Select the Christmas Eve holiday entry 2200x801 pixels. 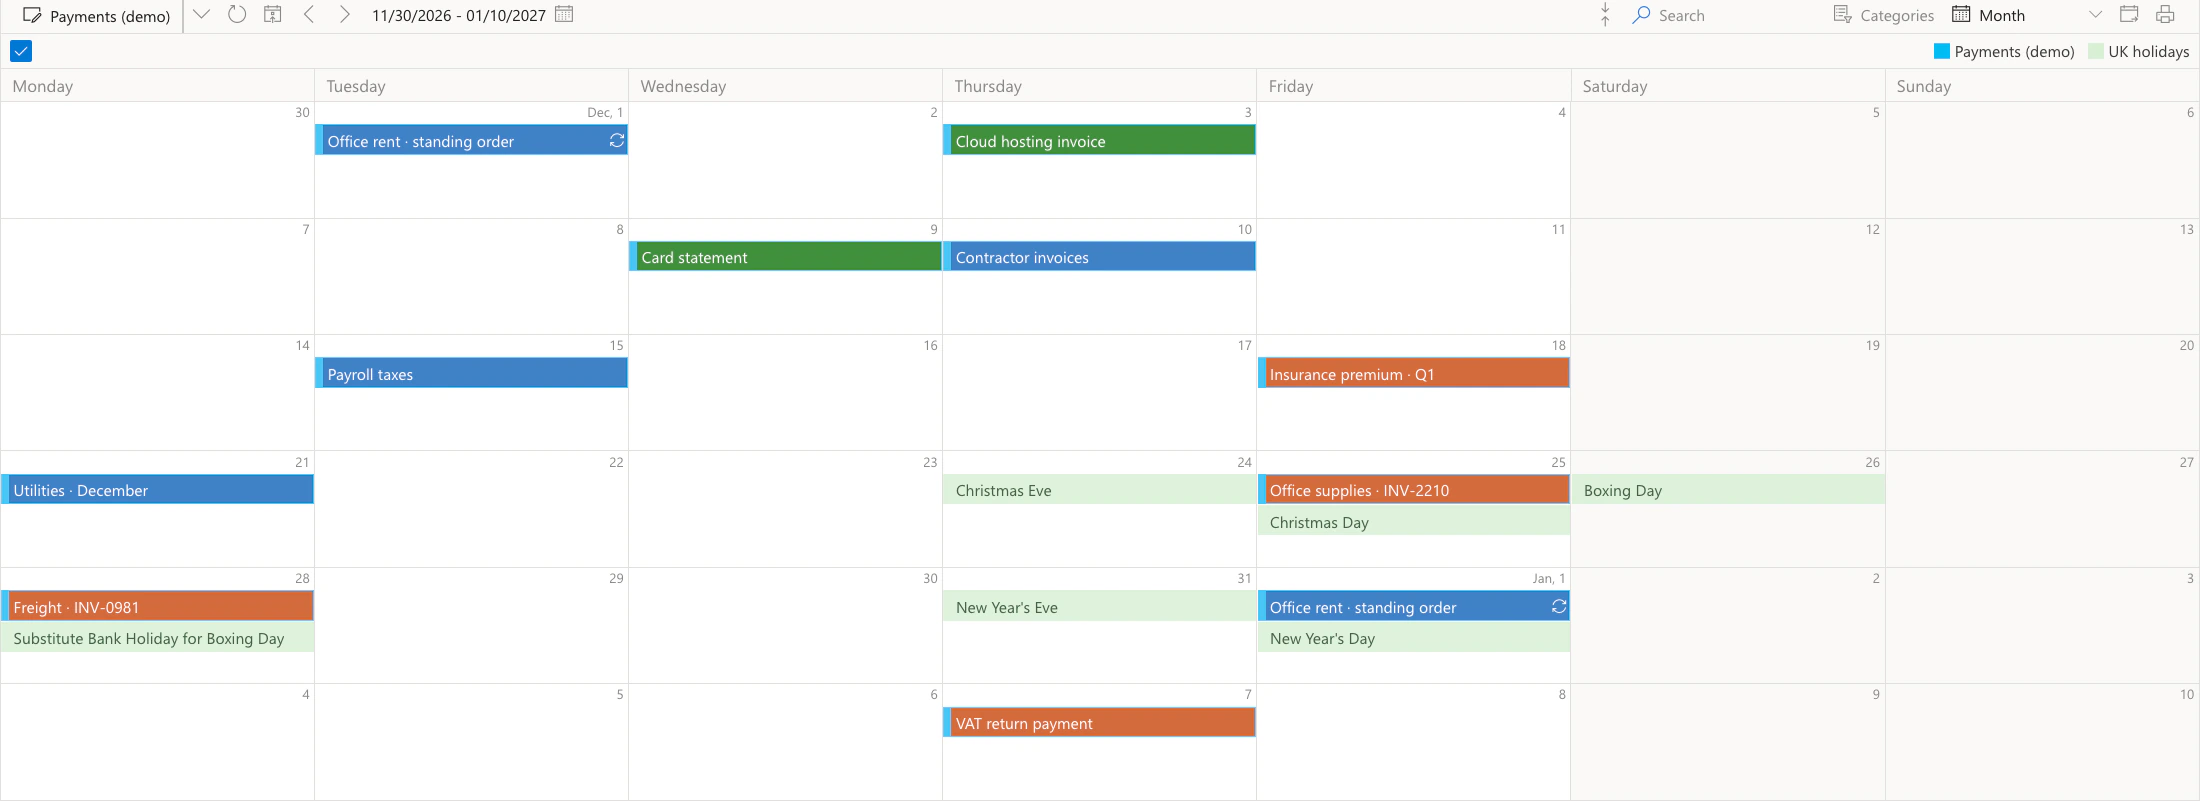pyautogui.click(x=1099, y=490)
